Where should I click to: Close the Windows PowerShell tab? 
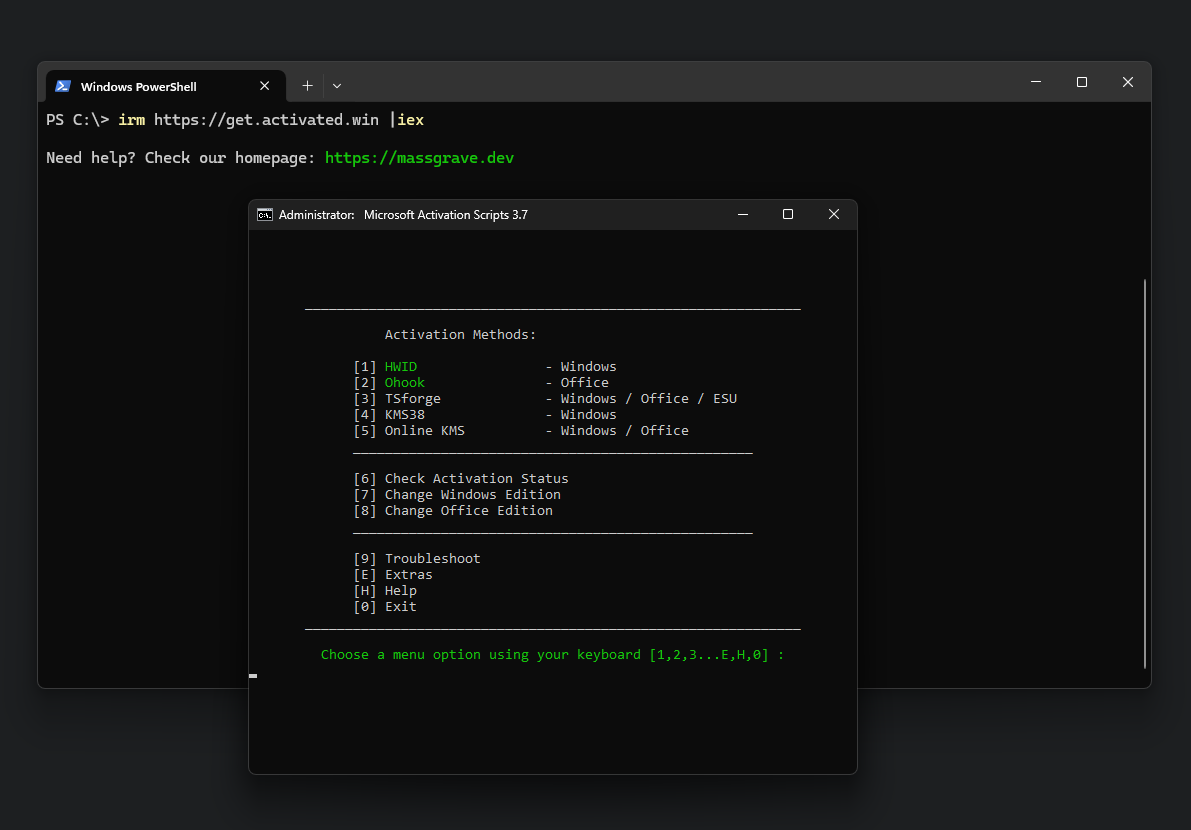coord(264,86)
